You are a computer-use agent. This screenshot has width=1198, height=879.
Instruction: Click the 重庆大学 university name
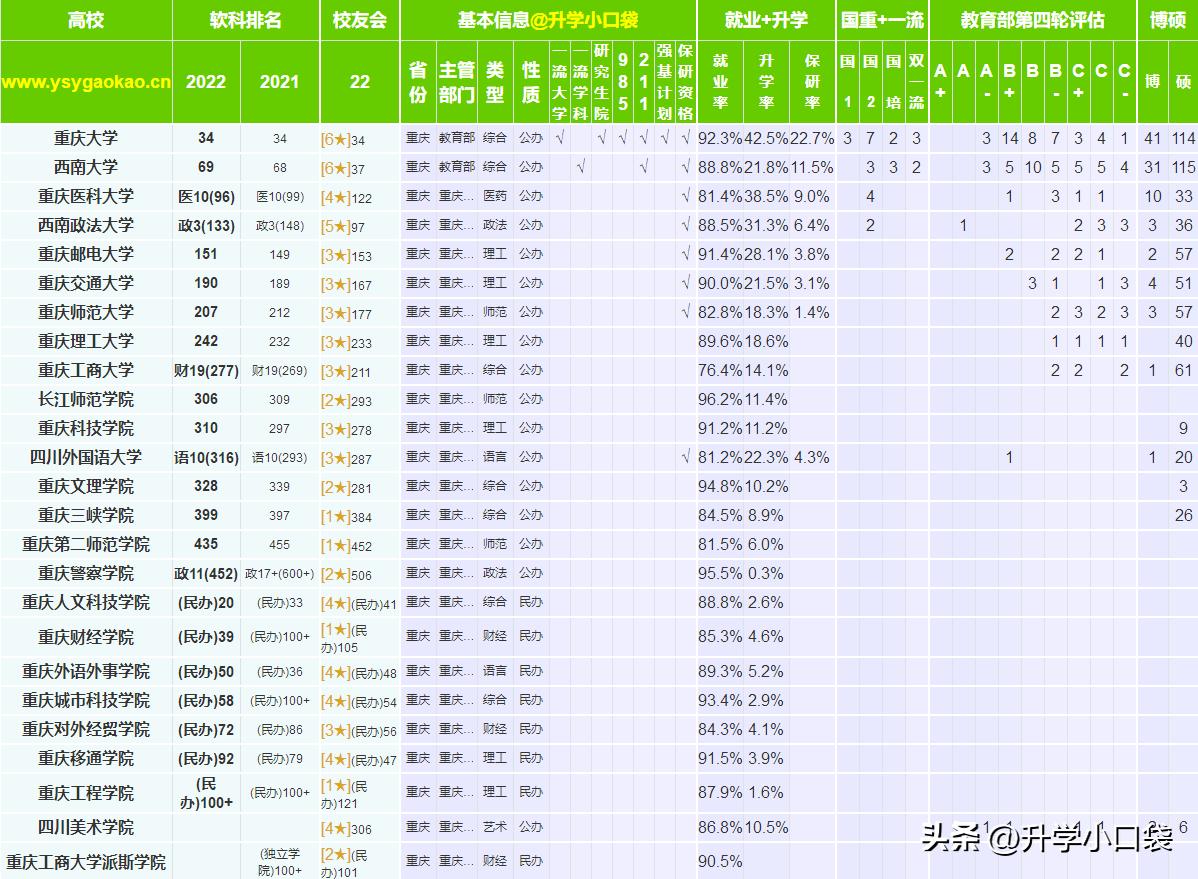85,139
